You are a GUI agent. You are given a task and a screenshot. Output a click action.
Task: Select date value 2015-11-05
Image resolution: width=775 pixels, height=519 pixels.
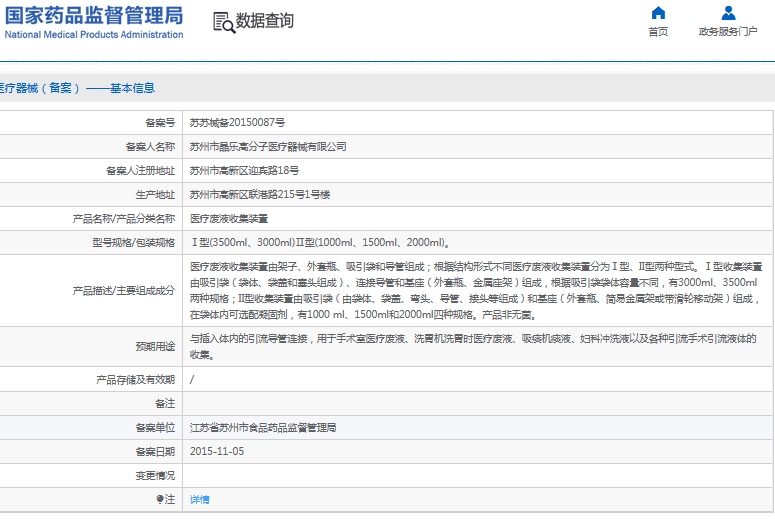click(217, 451)
